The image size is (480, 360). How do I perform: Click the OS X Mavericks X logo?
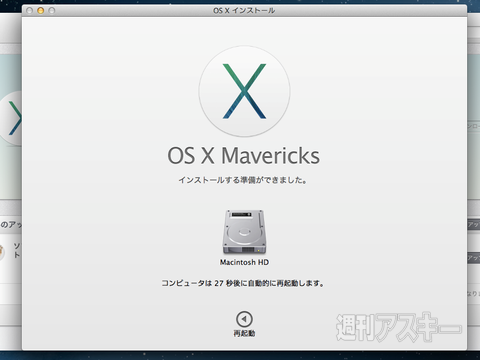click(244, 91)
